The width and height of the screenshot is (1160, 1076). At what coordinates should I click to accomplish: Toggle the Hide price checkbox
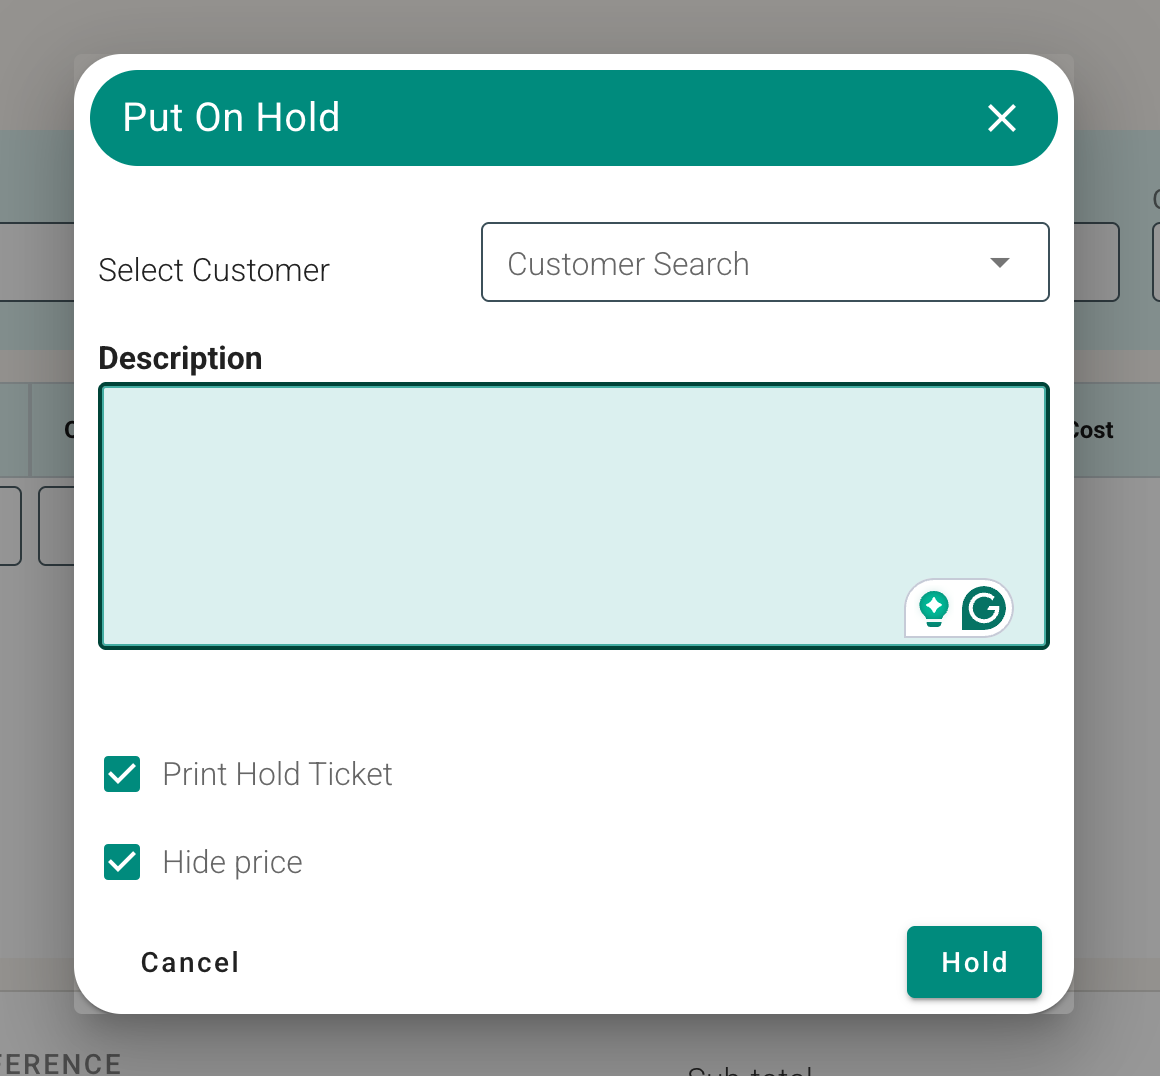coord(122,862)
